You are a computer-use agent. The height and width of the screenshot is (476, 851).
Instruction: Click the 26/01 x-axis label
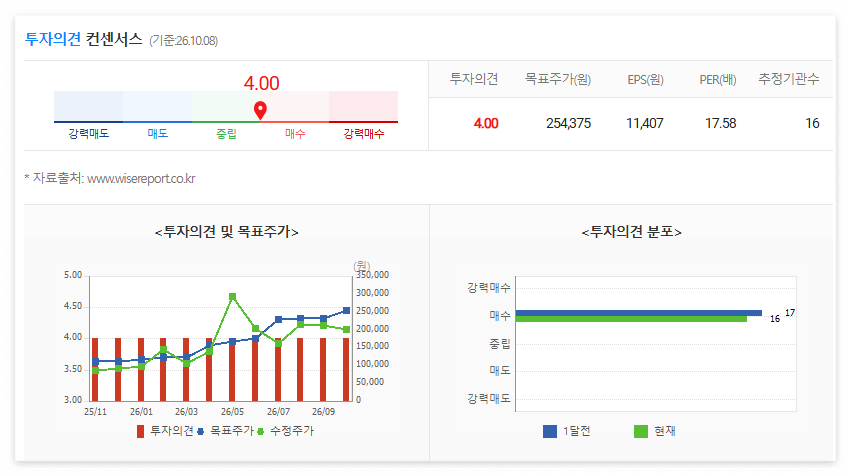click(x=141, y=412)
